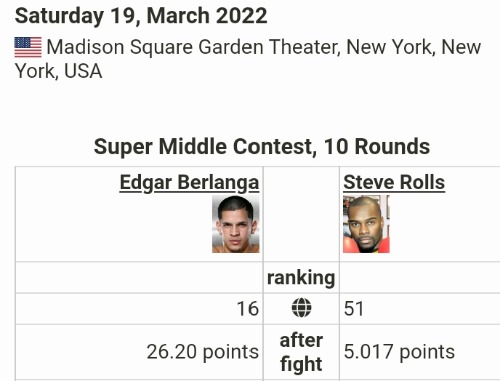500x381 pixels.
Task: Click the Madison Square Garden Theater venue text
Action: point(193,47)
